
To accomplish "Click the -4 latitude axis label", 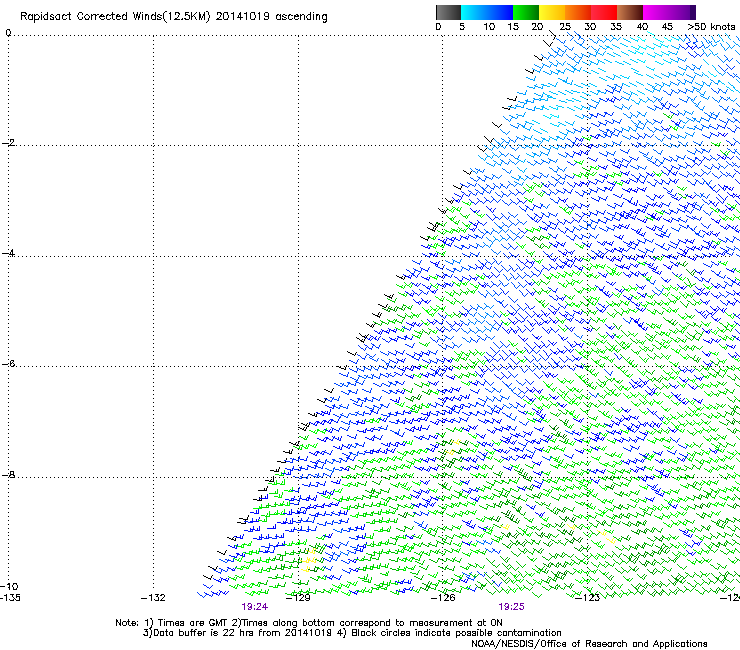I will [8, 253].
